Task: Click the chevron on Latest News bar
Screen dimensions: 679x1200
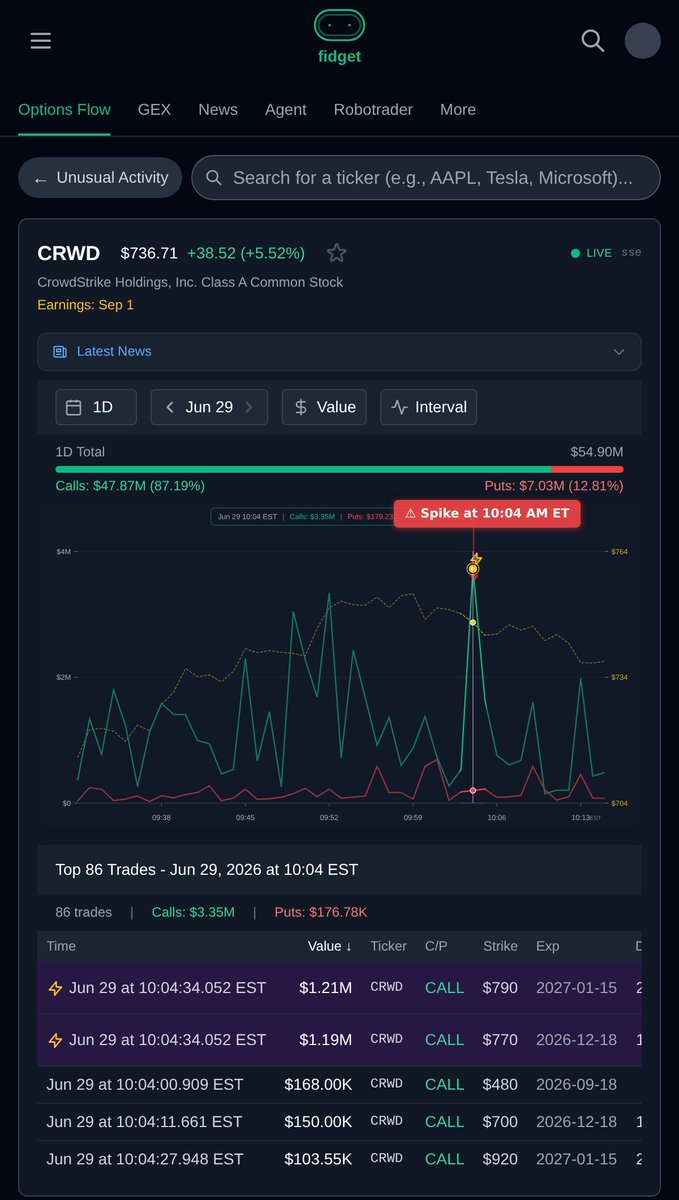Action: click(x=619, y=352)
